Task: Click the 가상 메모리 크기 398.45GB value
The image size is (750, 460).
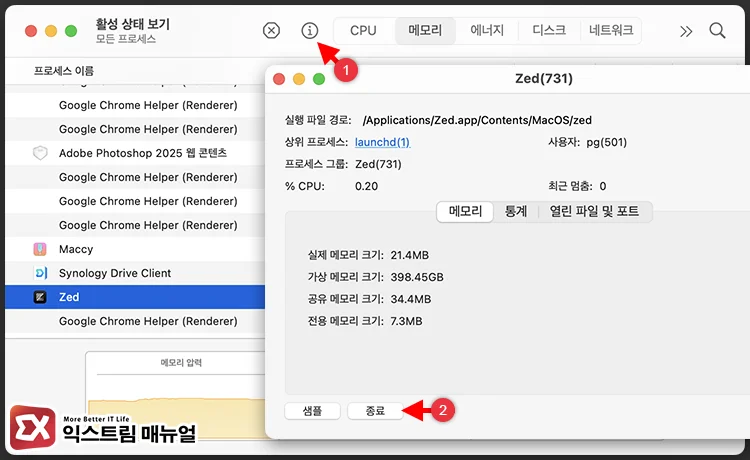Action: [x=417, y=277]
